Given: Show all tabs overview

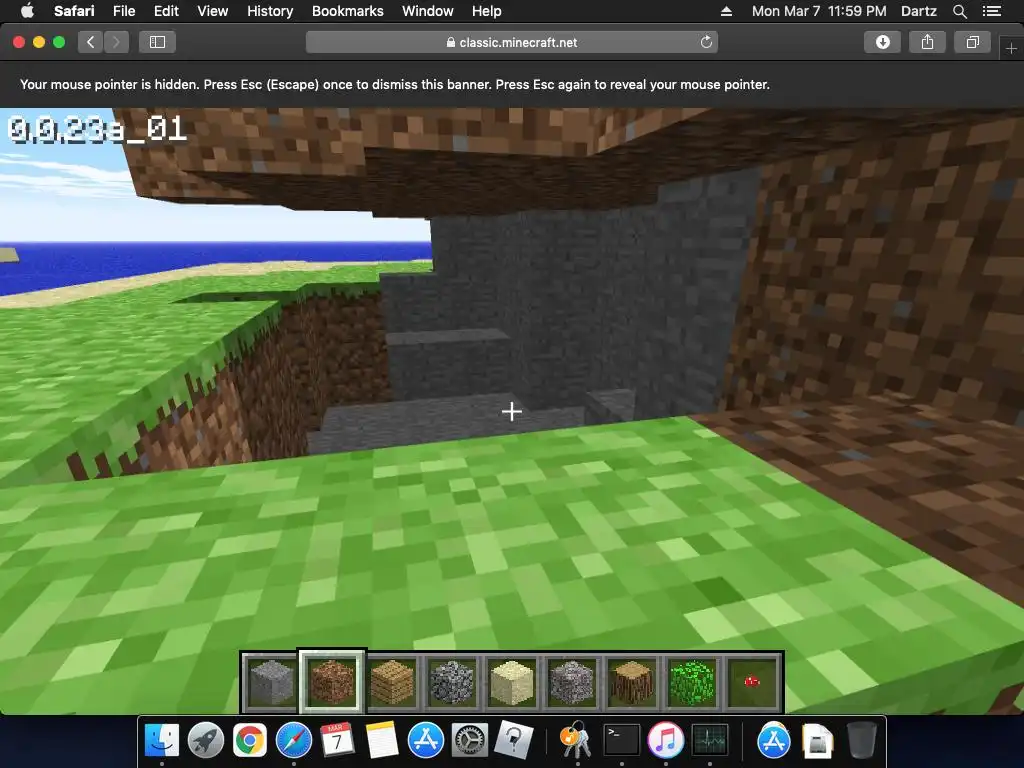Looking at the screenshot, I should (972, 42).
